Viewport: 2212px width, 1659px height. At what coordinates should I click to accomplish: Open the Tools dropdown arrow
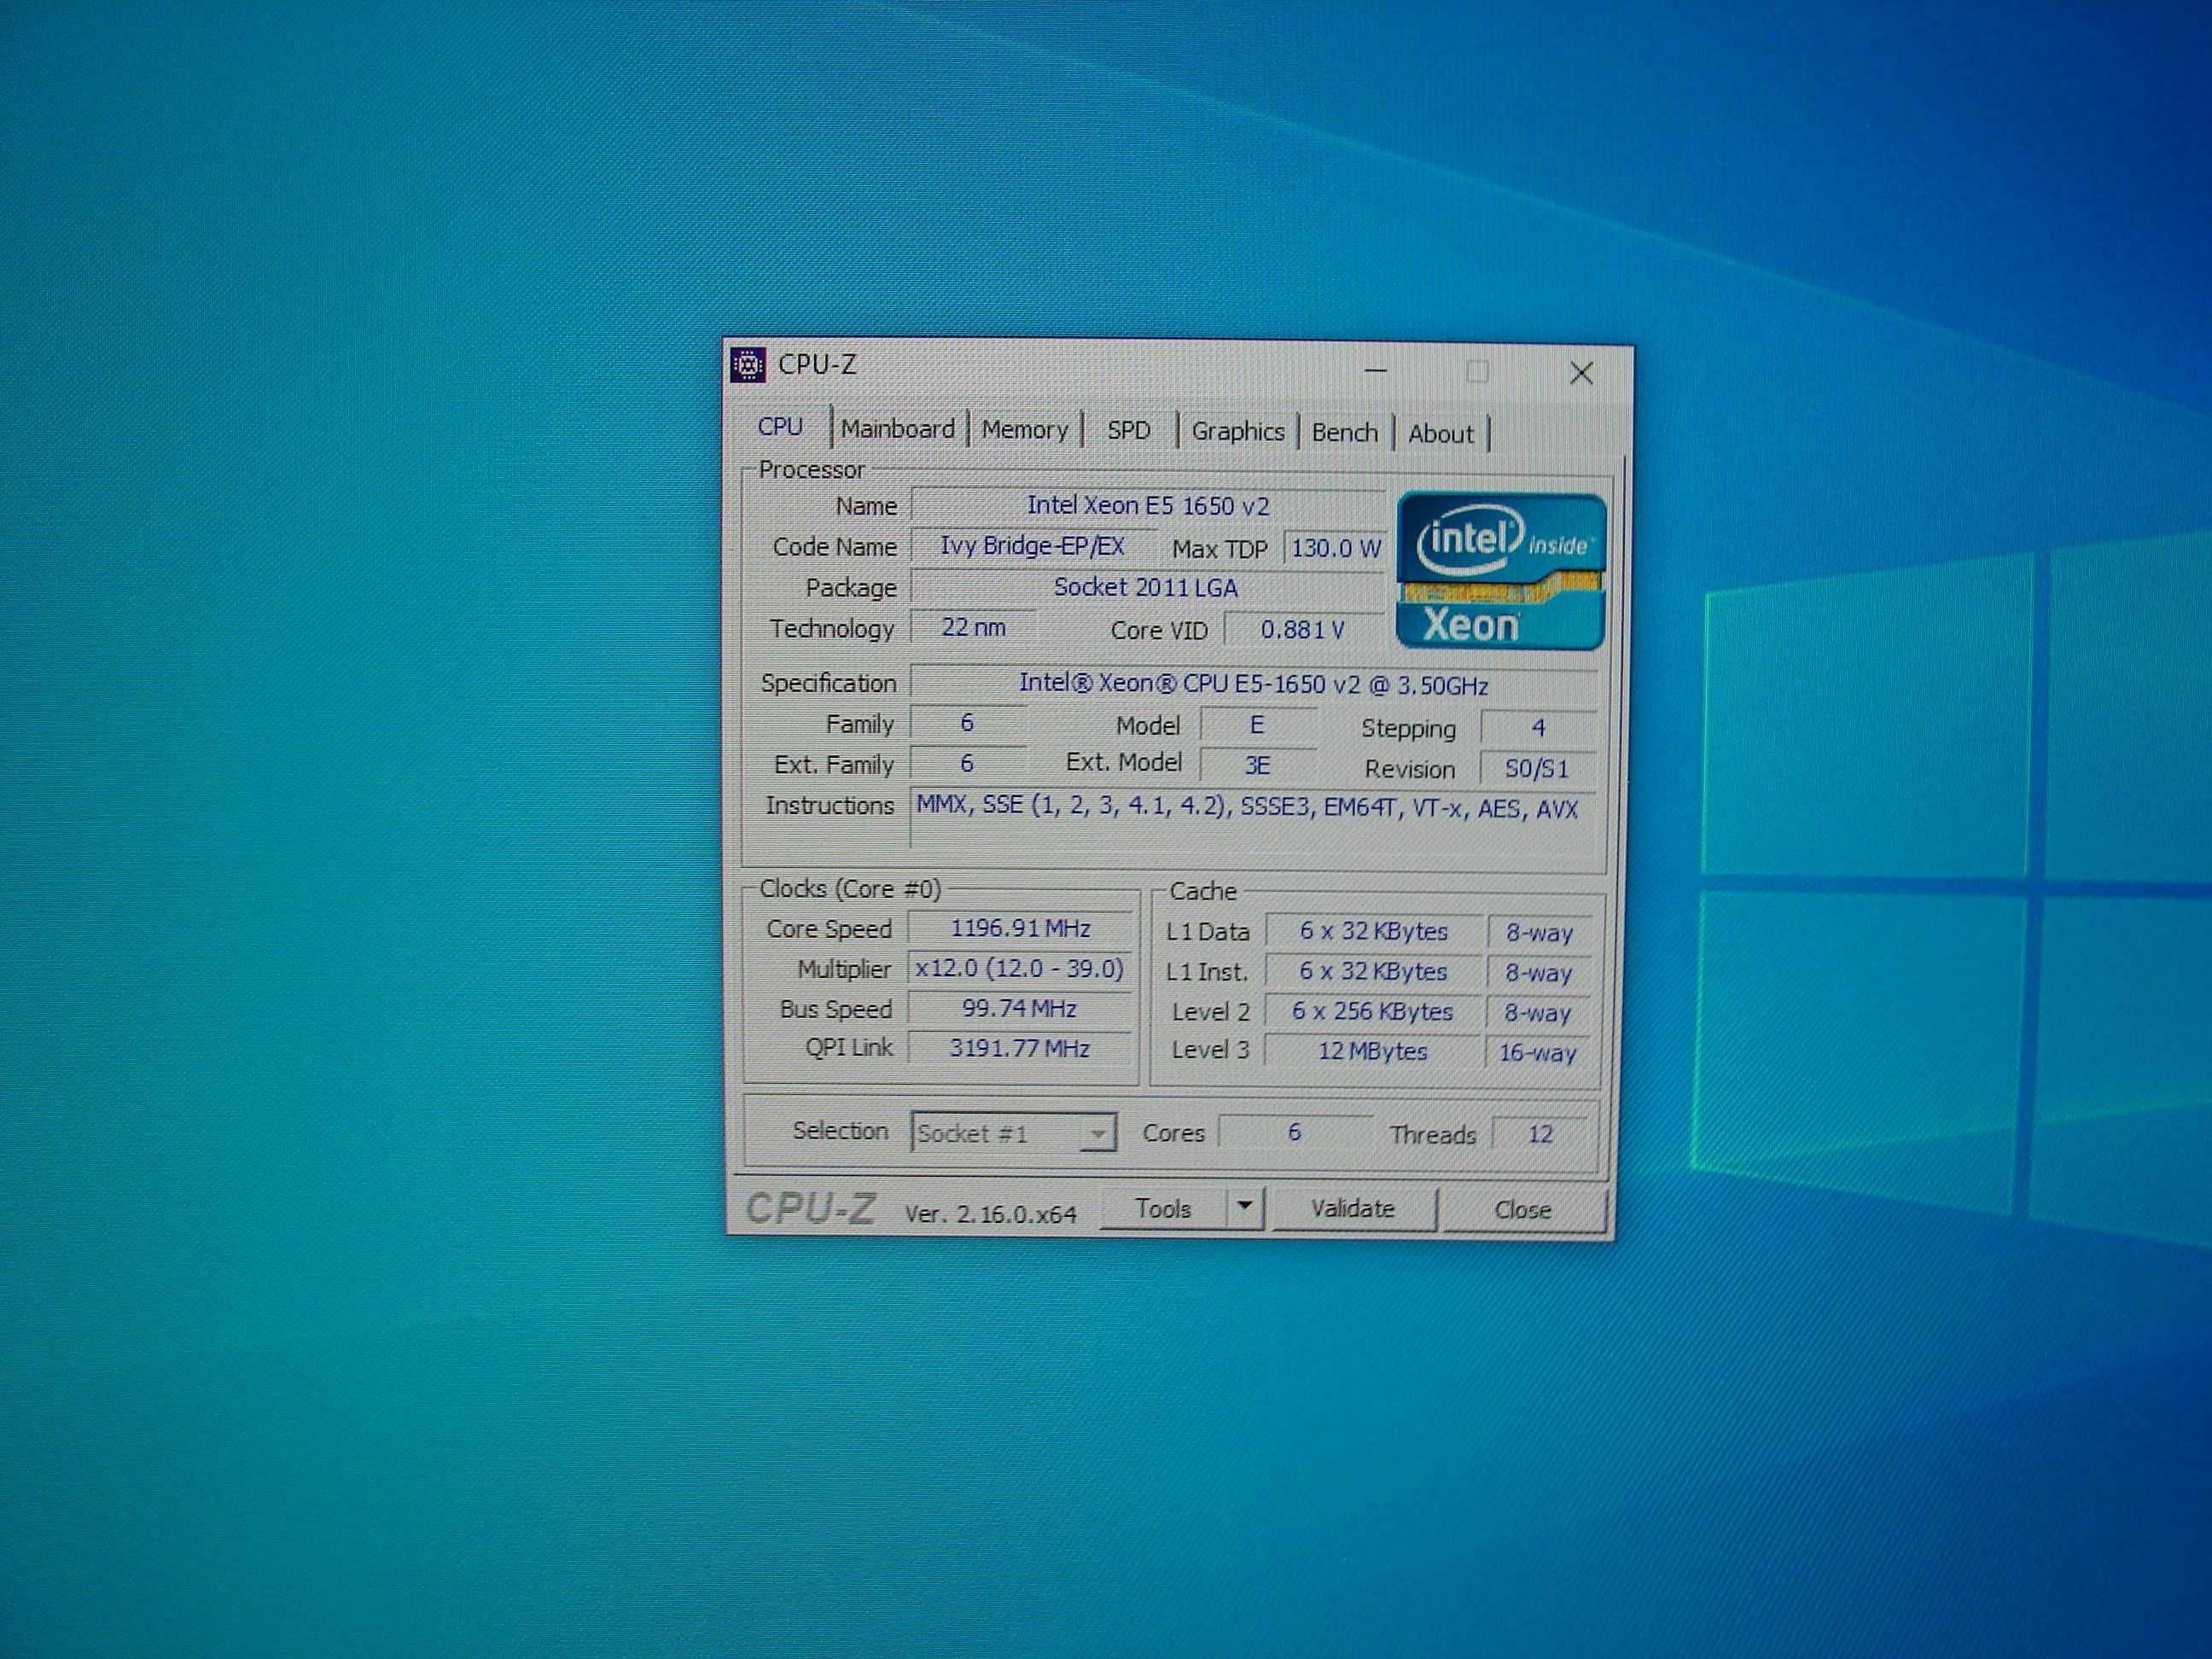coord(1244,1207)
